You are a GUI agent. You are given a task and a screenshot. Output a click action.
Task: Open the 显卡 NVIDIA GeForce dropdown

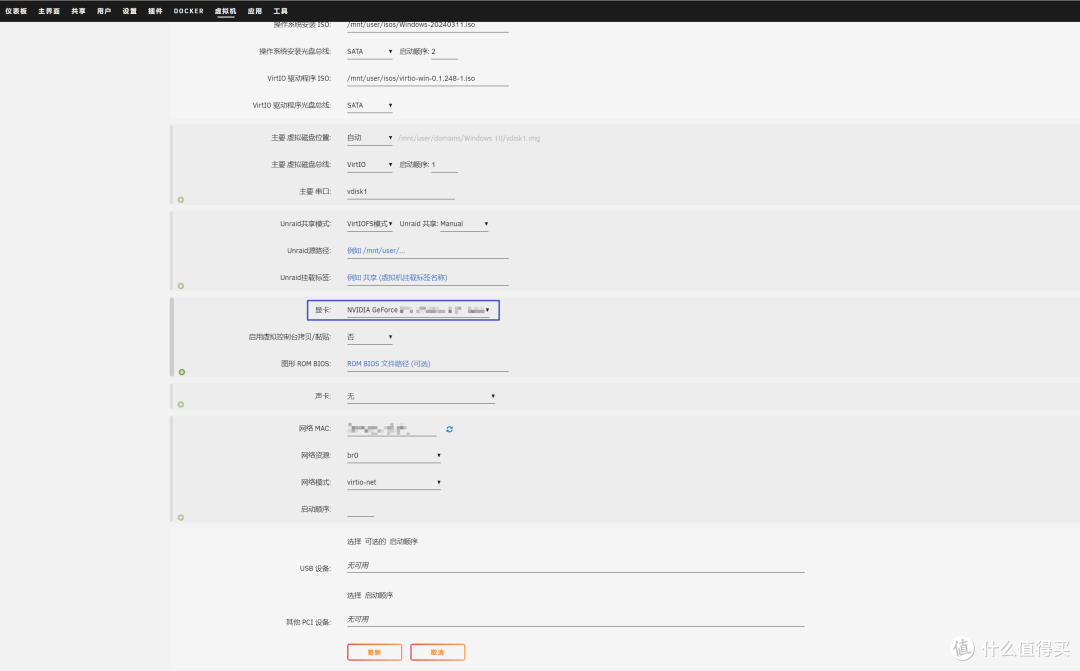(x=418, y=310)
